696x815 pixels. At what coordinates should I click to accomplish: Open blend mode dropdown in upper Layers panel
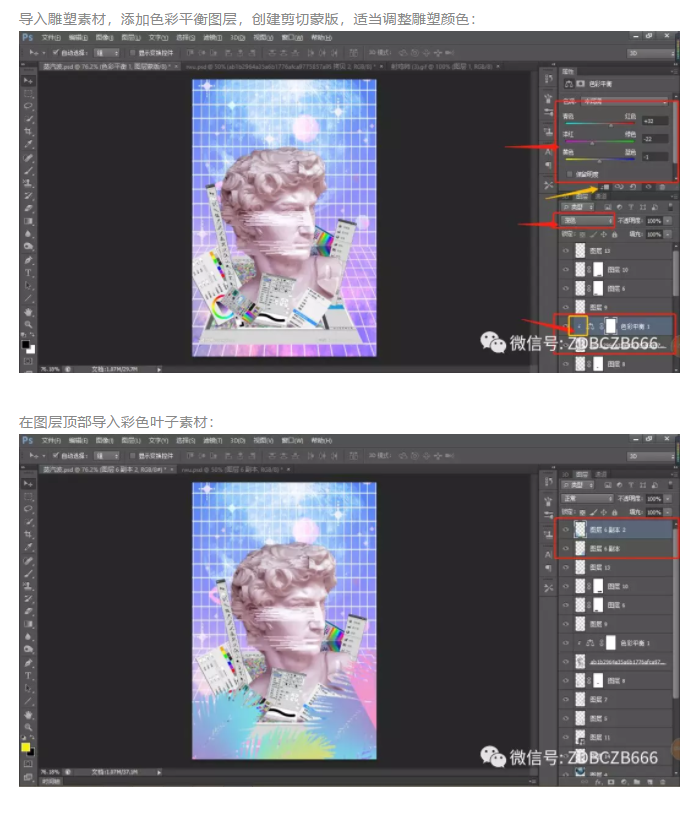click(x=587, y=221)
